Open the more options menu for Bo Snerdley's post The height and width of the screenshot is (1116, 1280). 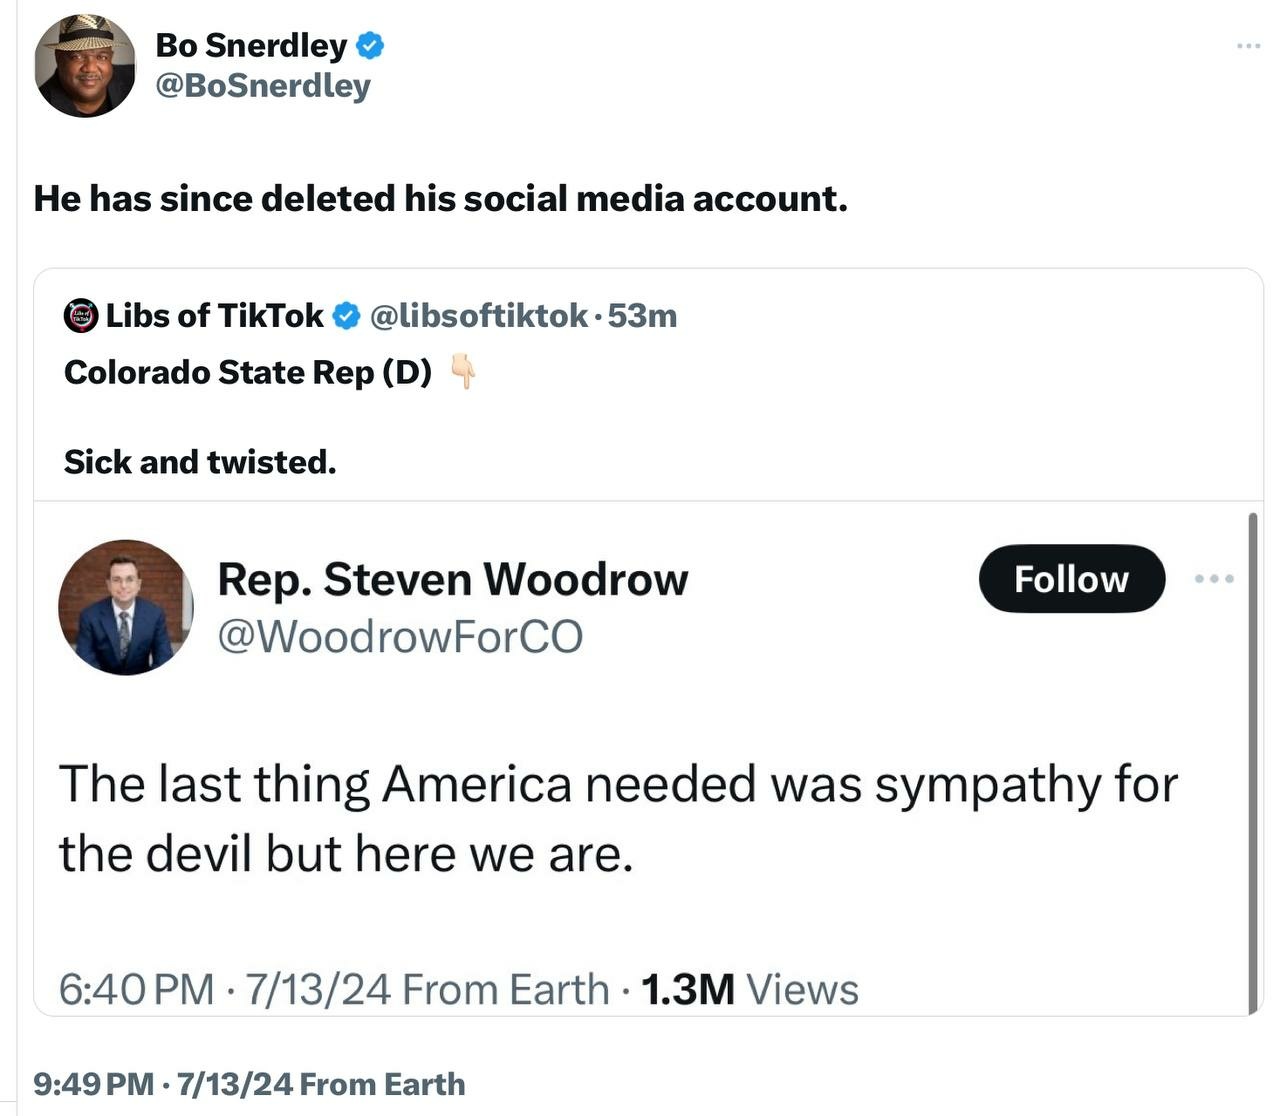point(1247,46)
